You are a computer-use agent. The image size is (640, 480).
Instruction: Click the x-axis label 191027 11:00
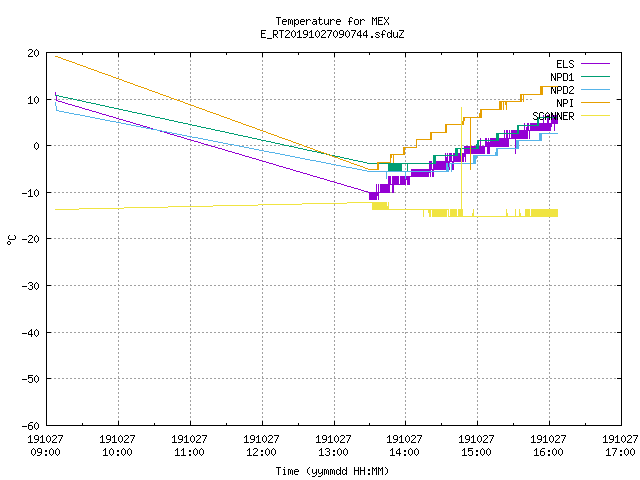click(189, 446)
